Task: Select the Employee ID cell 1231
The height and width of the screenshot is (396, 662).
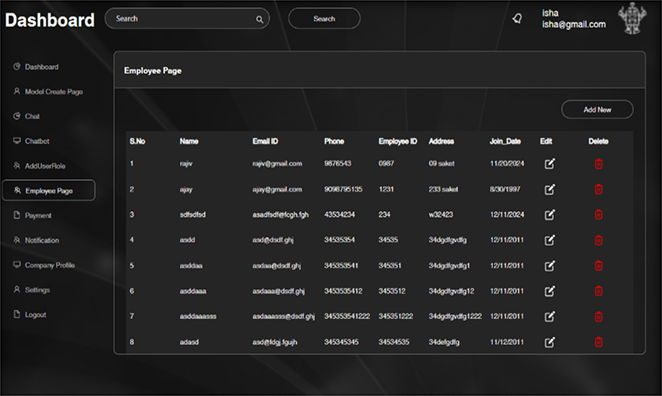Action: click(x=386, y=190)
